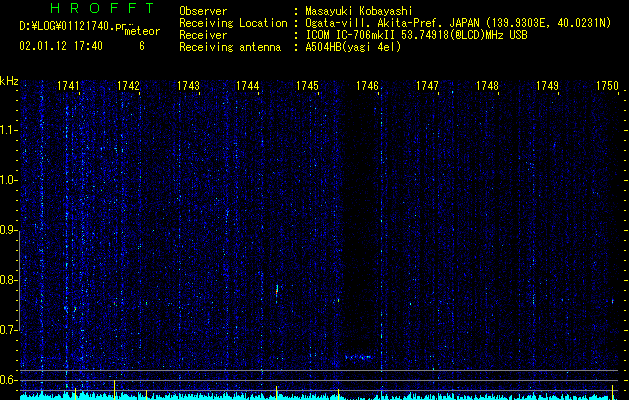Click the 1742 time marker
This screenshot has height=400, width=629.
128,85
